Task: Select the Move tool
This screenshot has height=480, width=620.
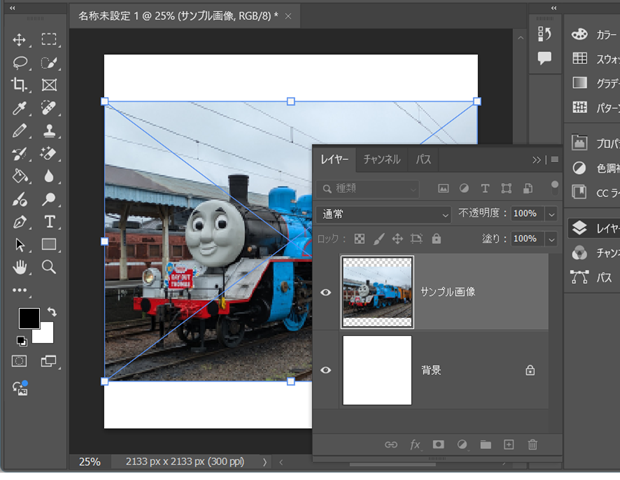Action: pyautogui.click(x=19, y=40)
